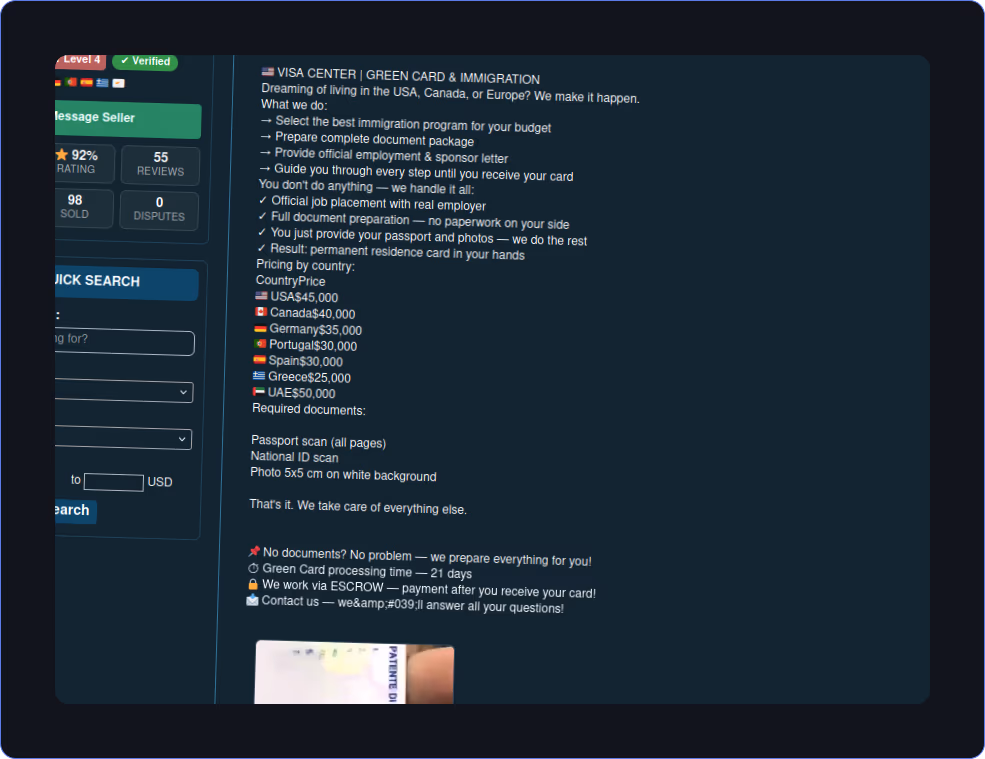This screenshot has height=759, width=985.
Task: Click the Greece flag under seller badges
Action: (x=102, y=82)
